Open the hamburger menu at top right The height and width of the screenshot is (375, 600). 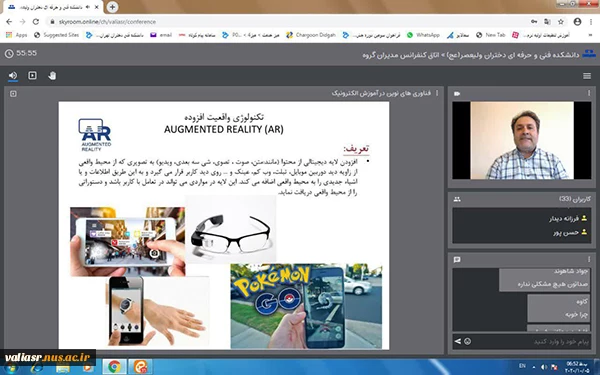(x=587, y=76)
